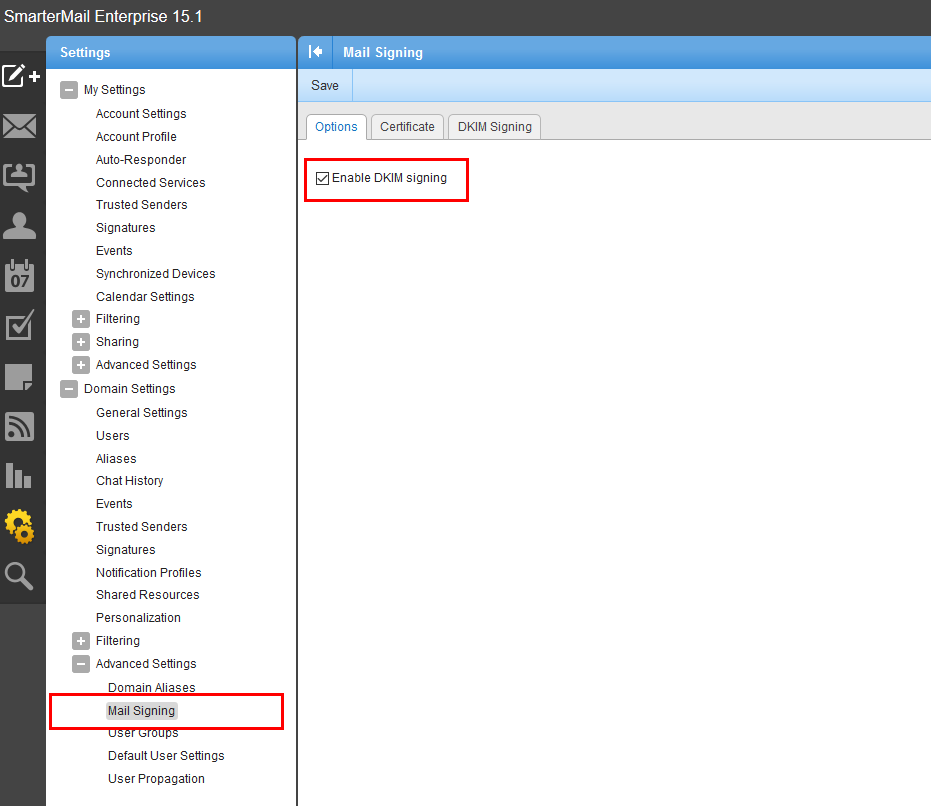Screen dimensions: 931x806
Task: Expand Filtering under My Settings
Action: click(x=81, y=319)
